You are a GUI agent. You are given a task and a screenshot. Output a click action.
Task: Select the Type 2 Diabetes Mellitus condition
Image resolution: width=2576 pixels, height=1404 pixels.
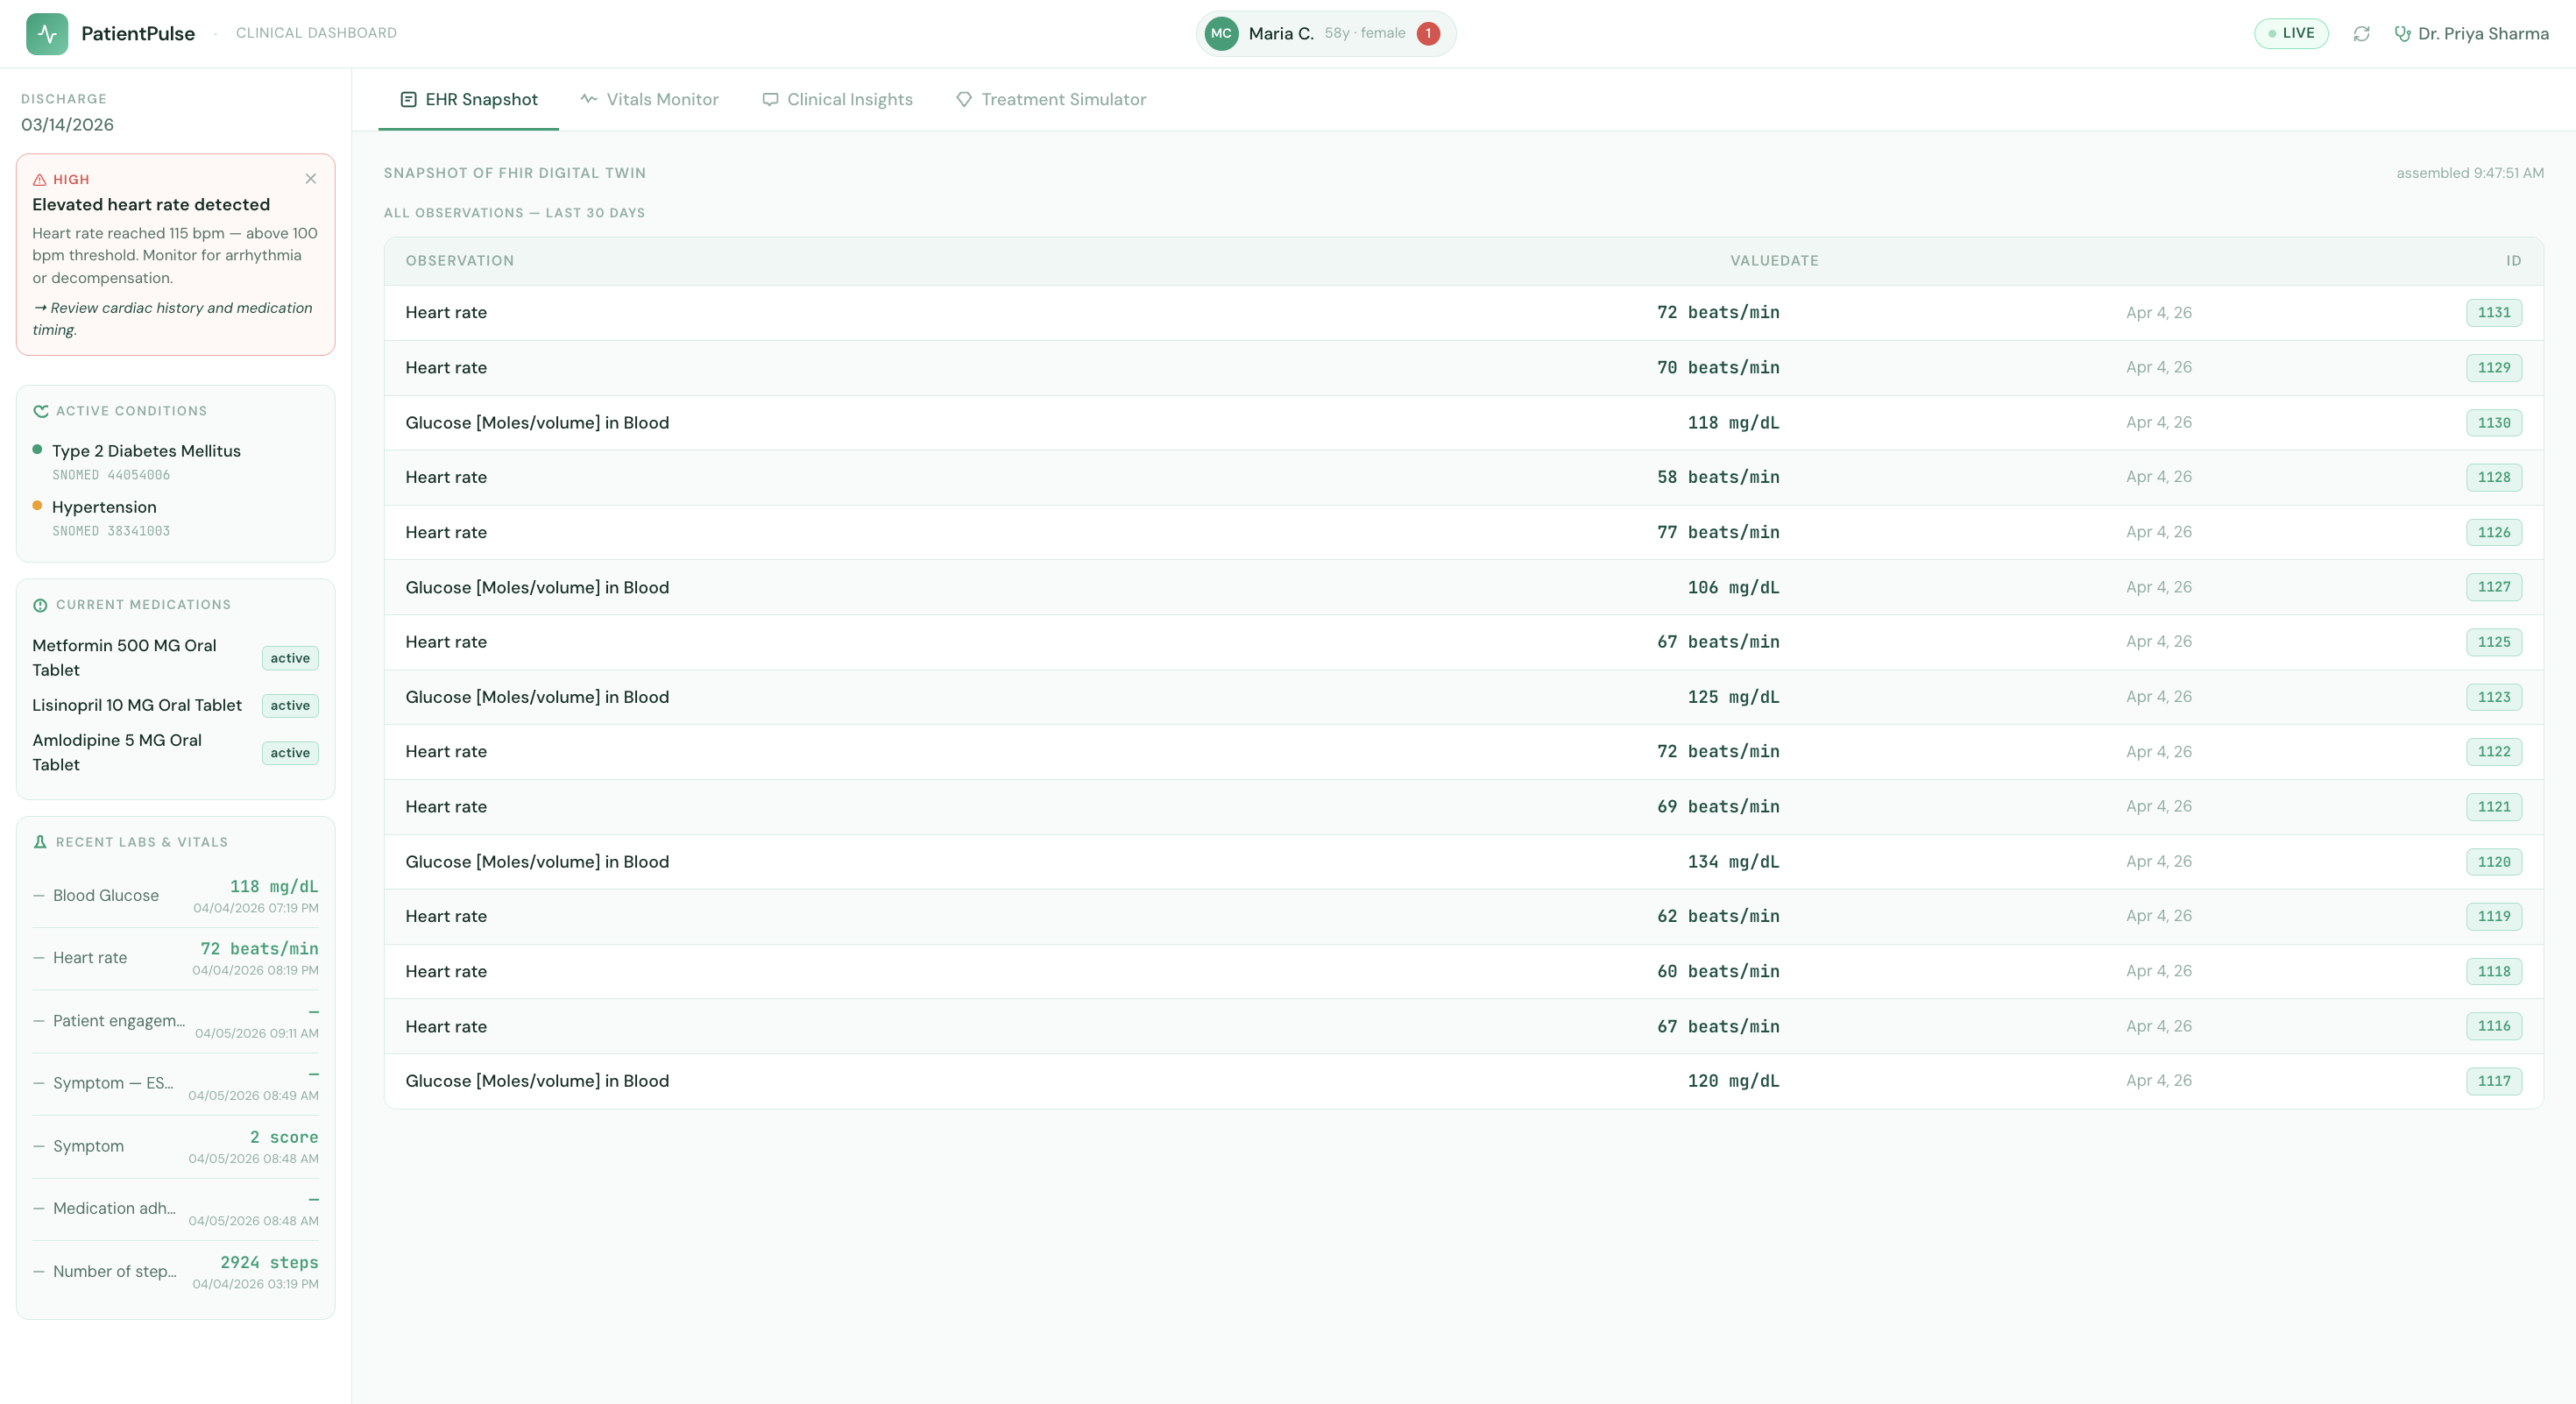[146, 451]
